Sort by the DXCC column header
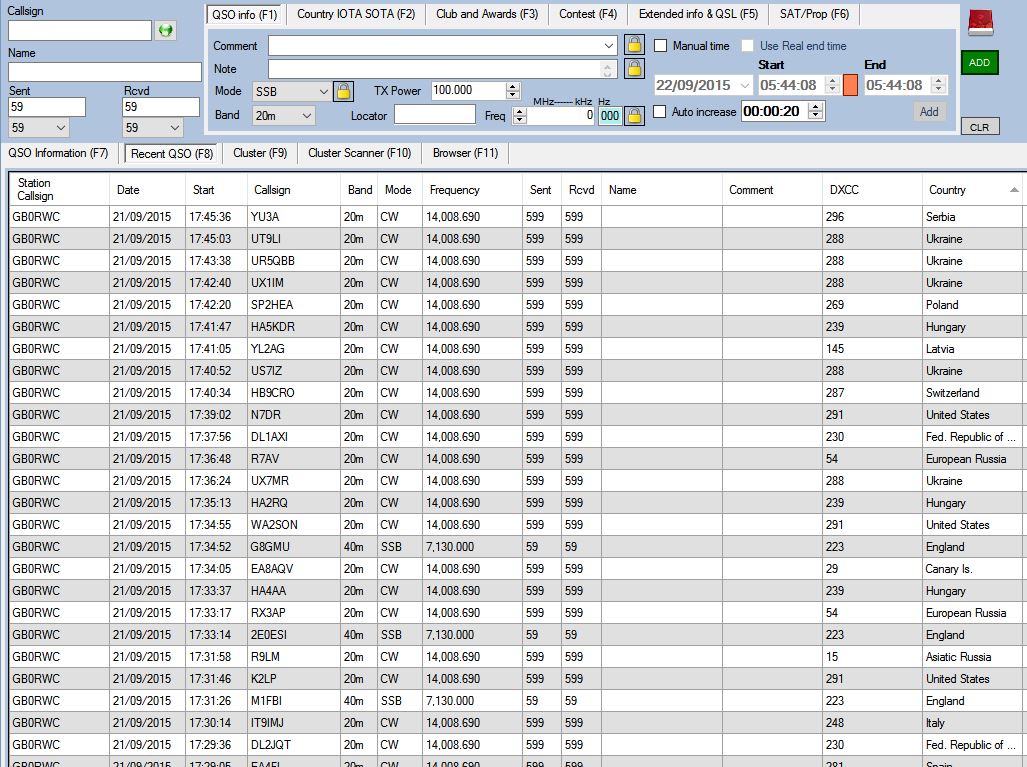Image resolution: width=1027 pixels, height=767 pixels. pyautogui.click(x=872, y=190)
